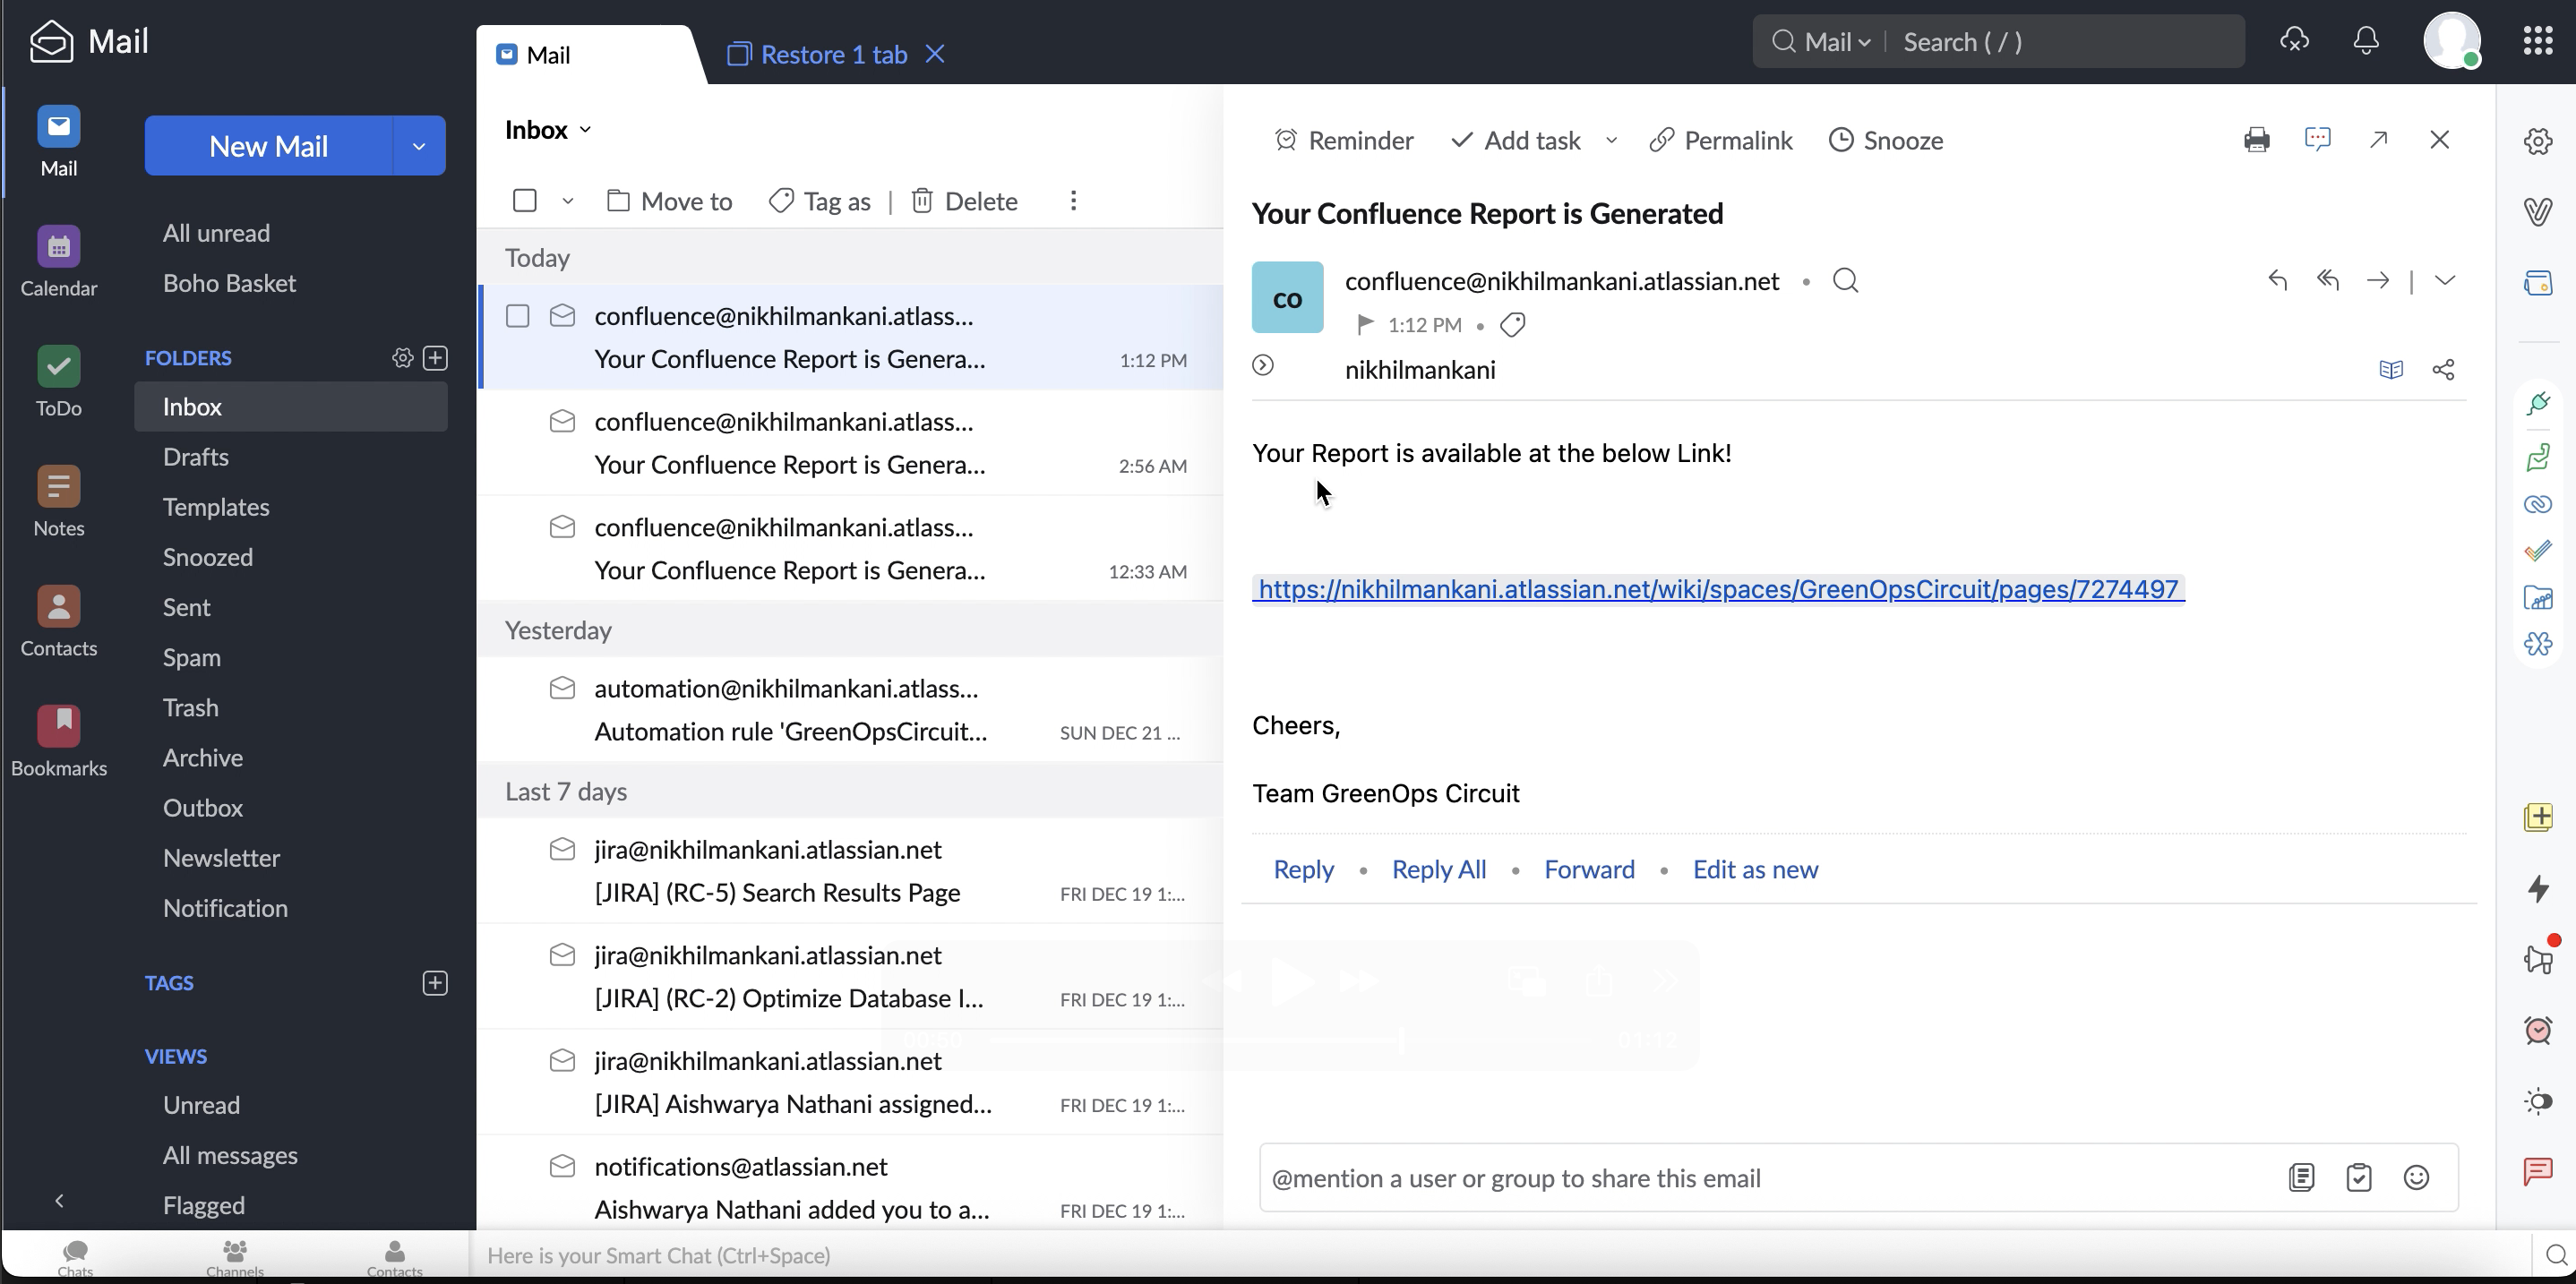Screen dimensions: 2576x1284
Task: Share the email via the share icon
Action: [x=2442, y=370]
